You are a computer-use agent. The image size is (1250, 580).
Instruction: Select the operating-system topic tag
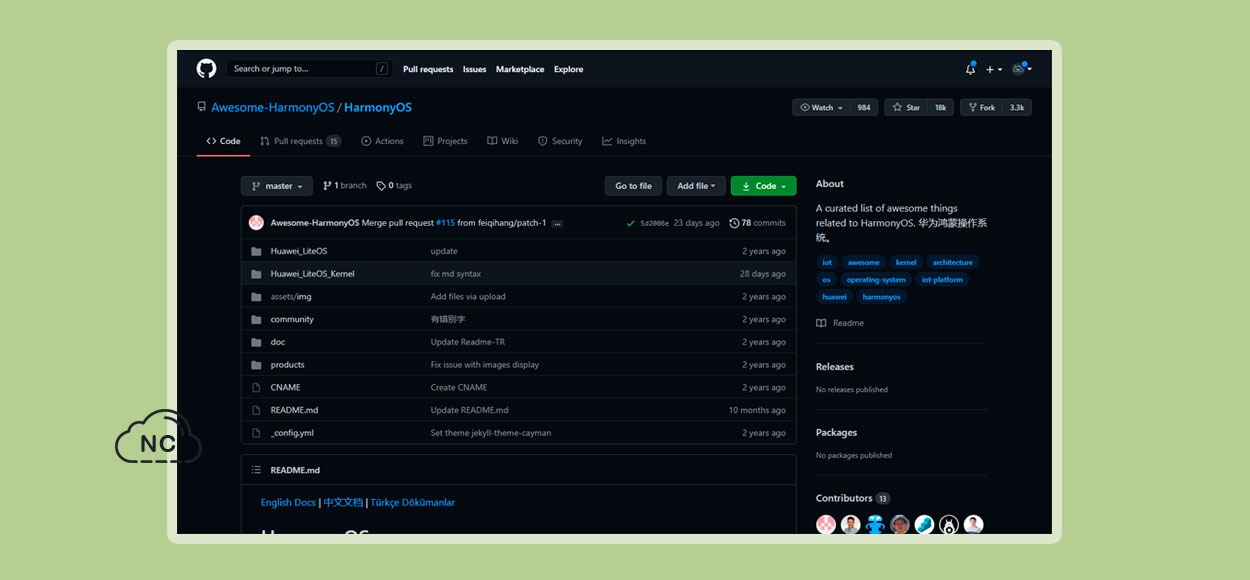[x=876, y=280]
